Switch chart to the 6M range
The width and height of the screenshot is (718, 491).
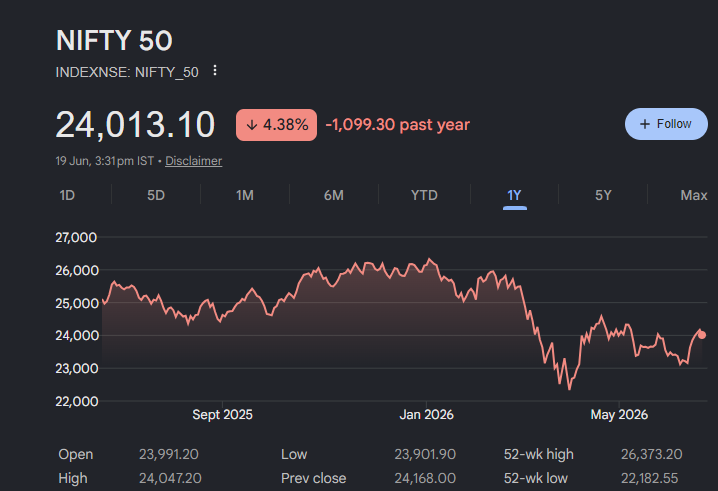333,196
